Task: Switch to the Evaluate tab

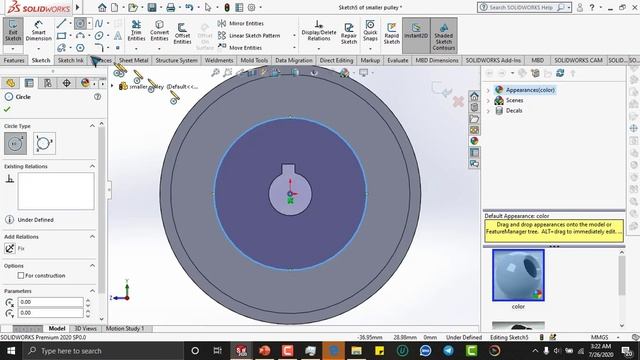Action: click(x=398, y=60)
